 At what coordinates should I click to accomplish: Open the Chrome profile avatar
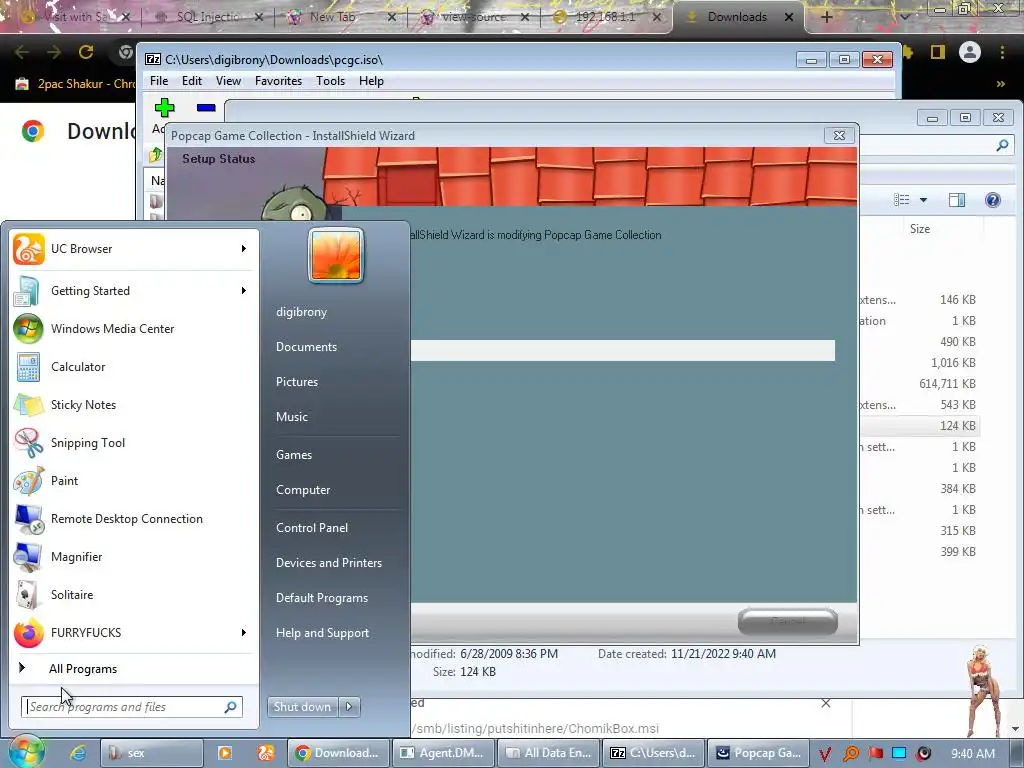[970, 52]
